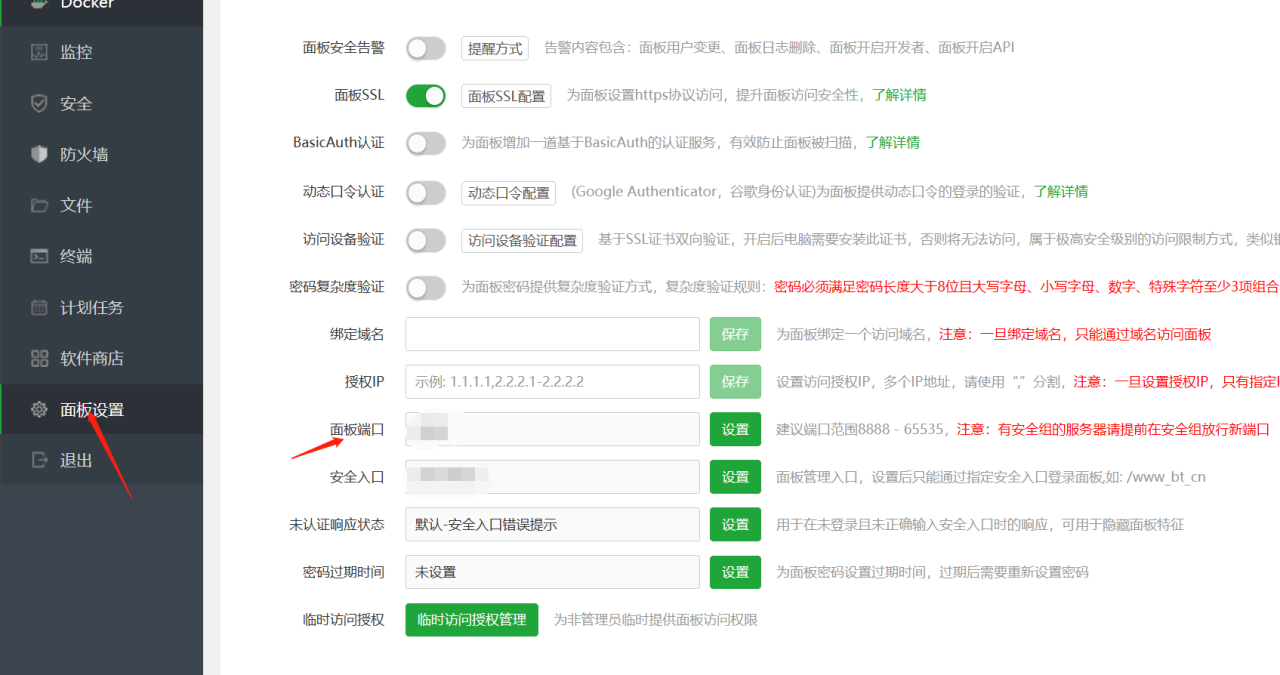Screen dimensions: 1280x675
Task: Save the 绑定域名 setting
Action: coord(735,334)
